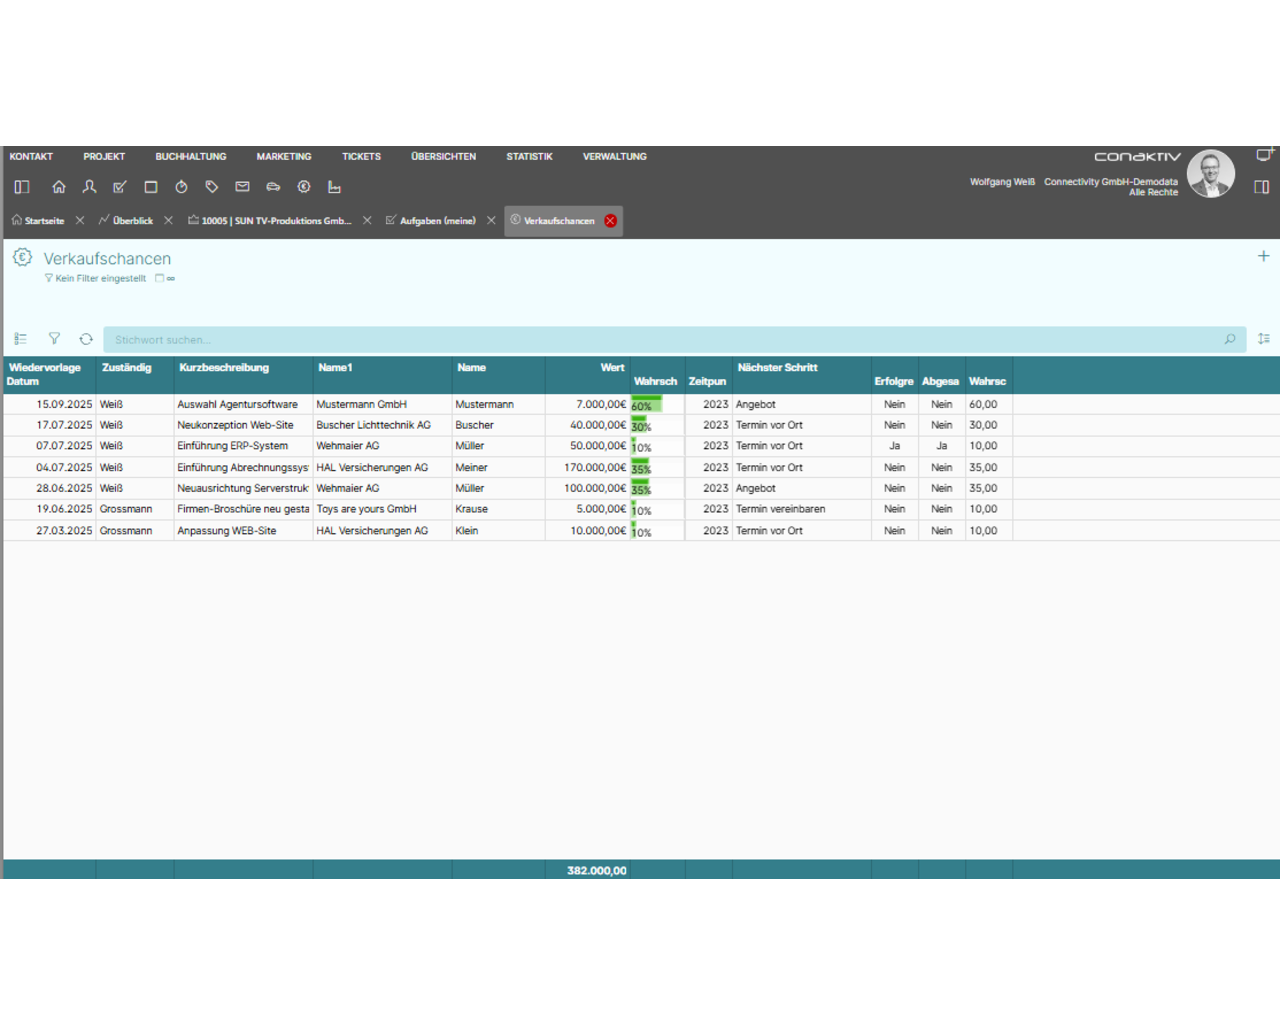This screenshot has width=1280, height=1024.
Task: Sort by Kurzbeschreibung column header
Action: [x=243, y=375]
